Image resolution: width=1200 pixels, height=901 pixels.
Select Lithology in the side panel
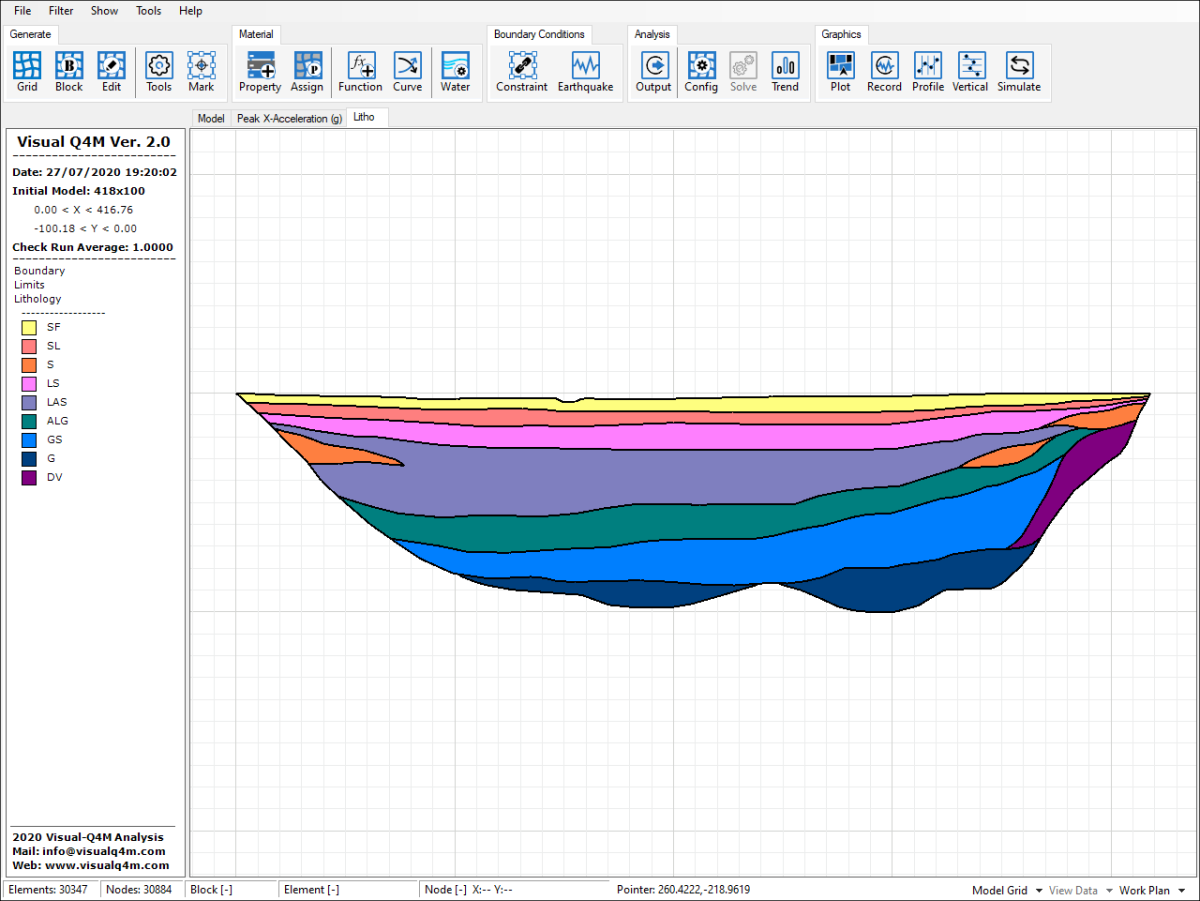[37, 299]
